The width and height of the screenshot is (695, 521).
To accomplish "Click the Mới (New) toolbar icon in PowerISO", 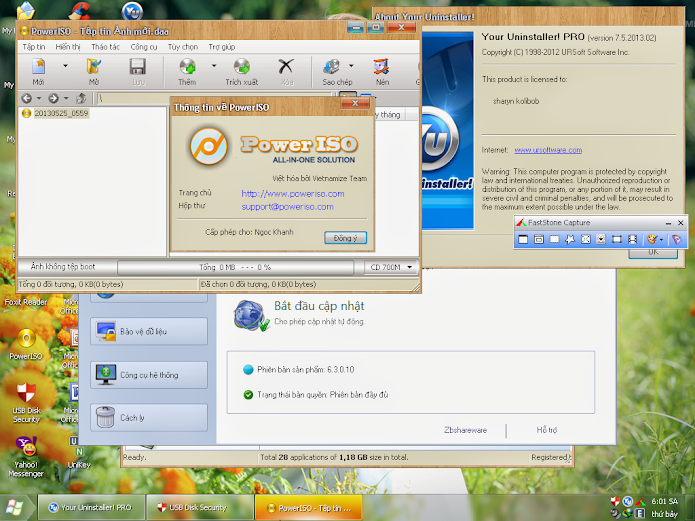I will (39, 67).
